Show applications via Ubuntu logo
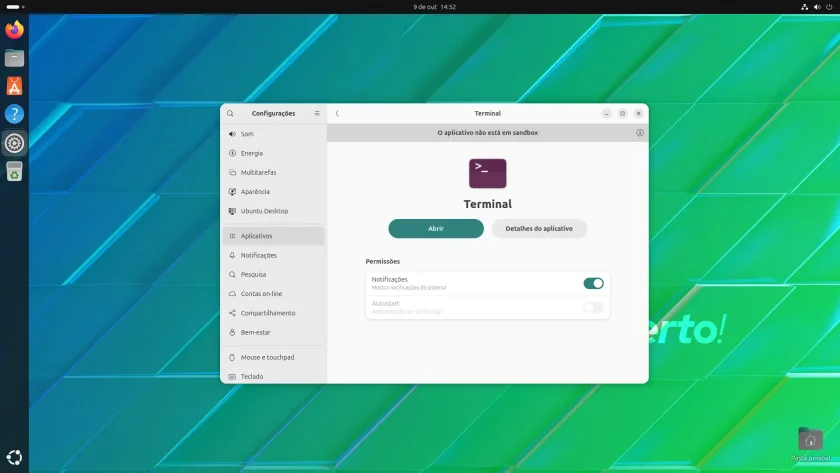Image resolution: width=840 pixels, height=473 pixels. [14, 457]
